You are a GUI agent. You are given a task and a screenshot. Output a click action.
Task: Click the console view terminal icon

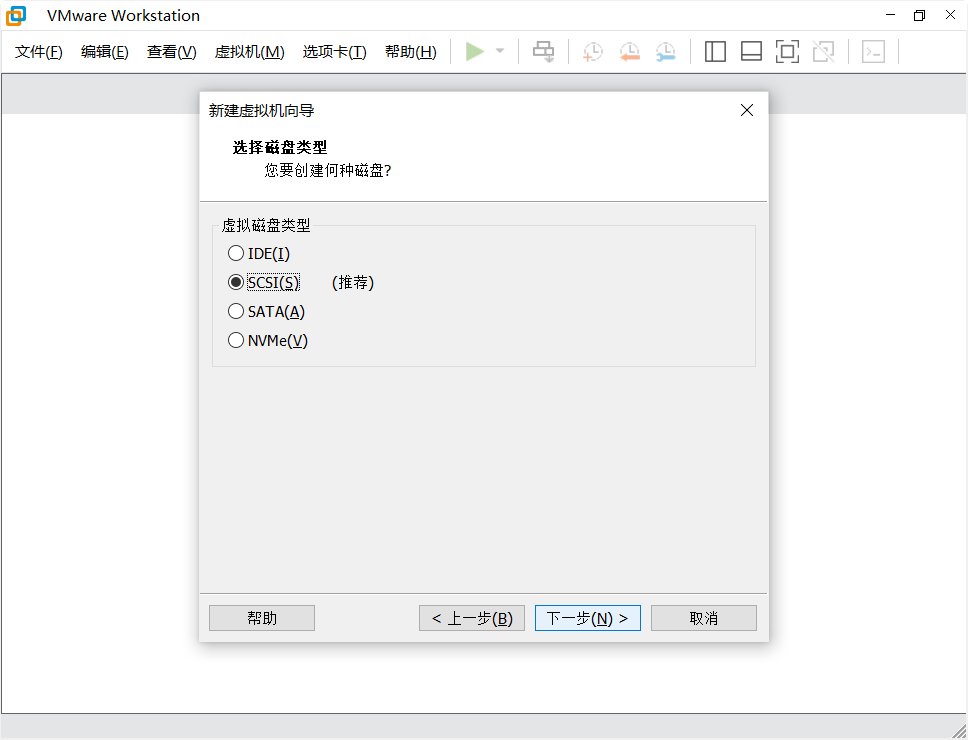(x=874, y=52)
